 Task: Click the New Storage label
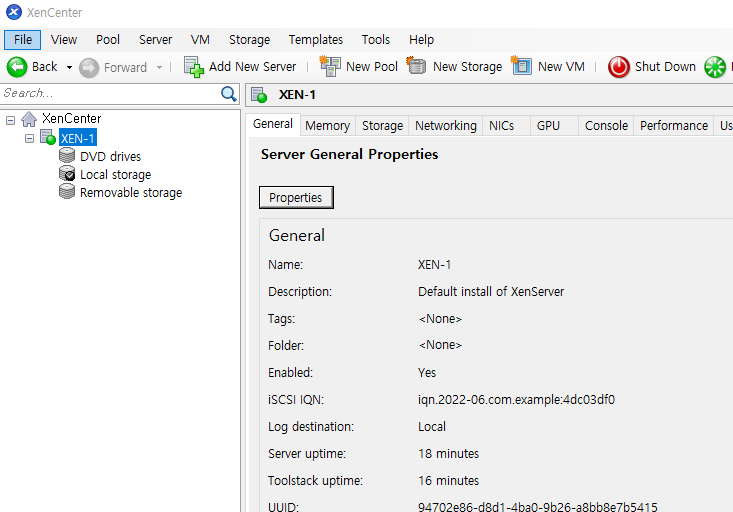tap(467, 67)
